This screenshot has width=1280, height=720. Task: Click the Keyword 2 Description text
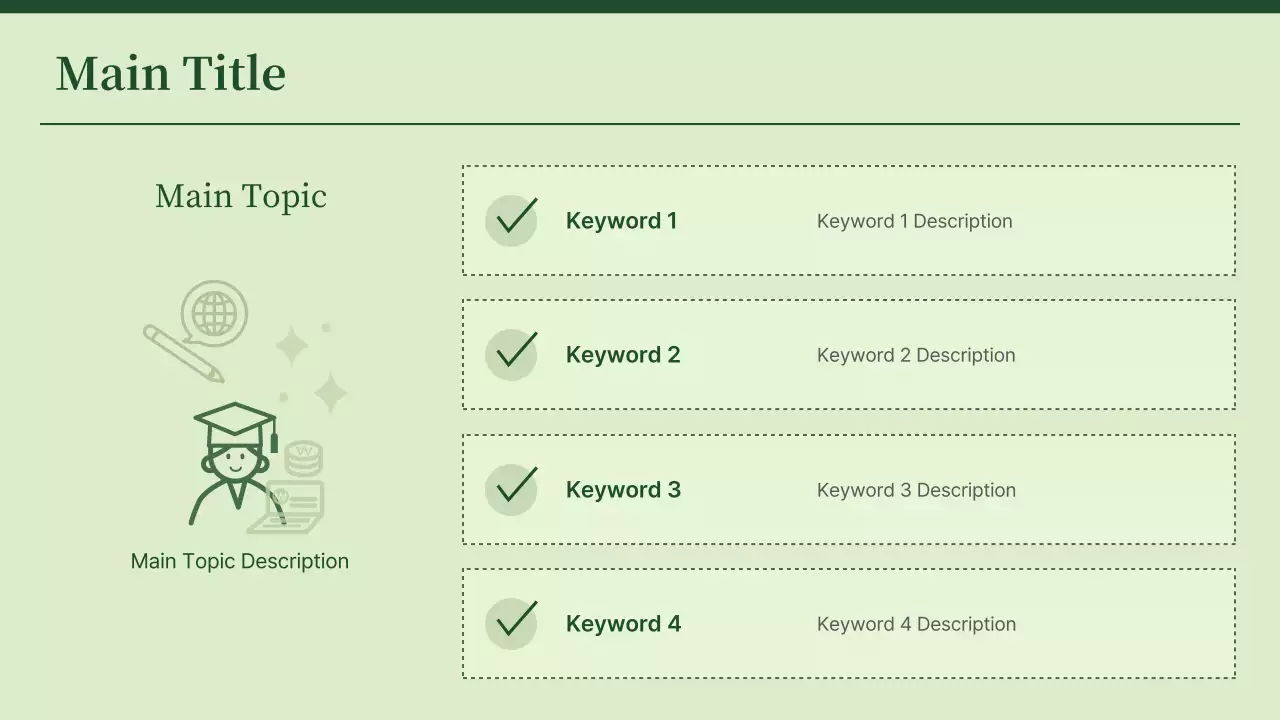pos(916,355)
